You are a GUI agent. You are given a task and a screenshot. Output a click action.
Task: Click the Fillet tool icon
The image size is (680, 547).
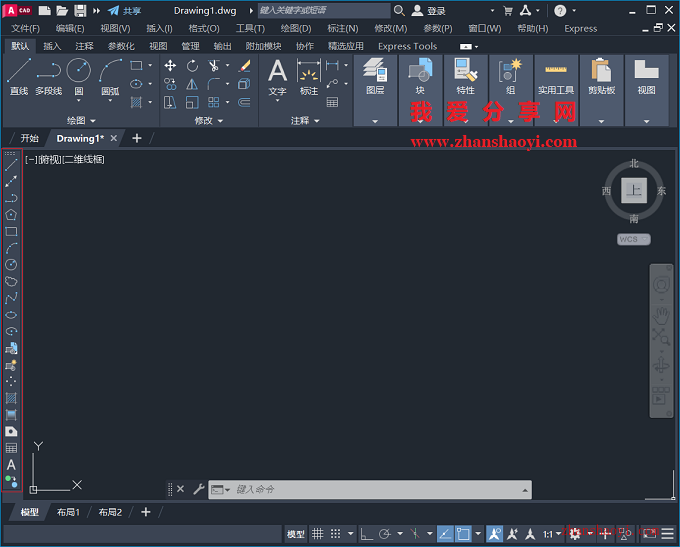coord(213,84)
